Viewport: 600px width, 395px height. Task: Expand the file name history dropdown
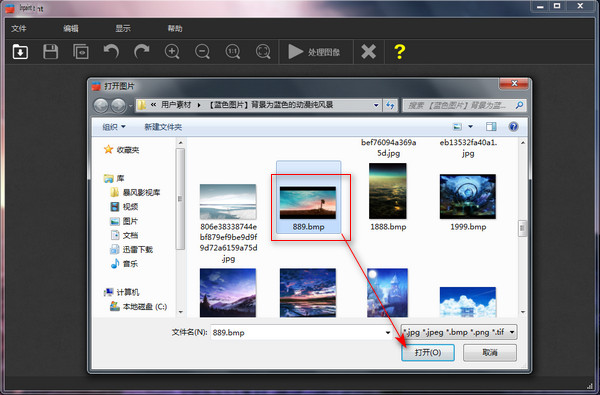pyautogui.click(x=388, y=332)
